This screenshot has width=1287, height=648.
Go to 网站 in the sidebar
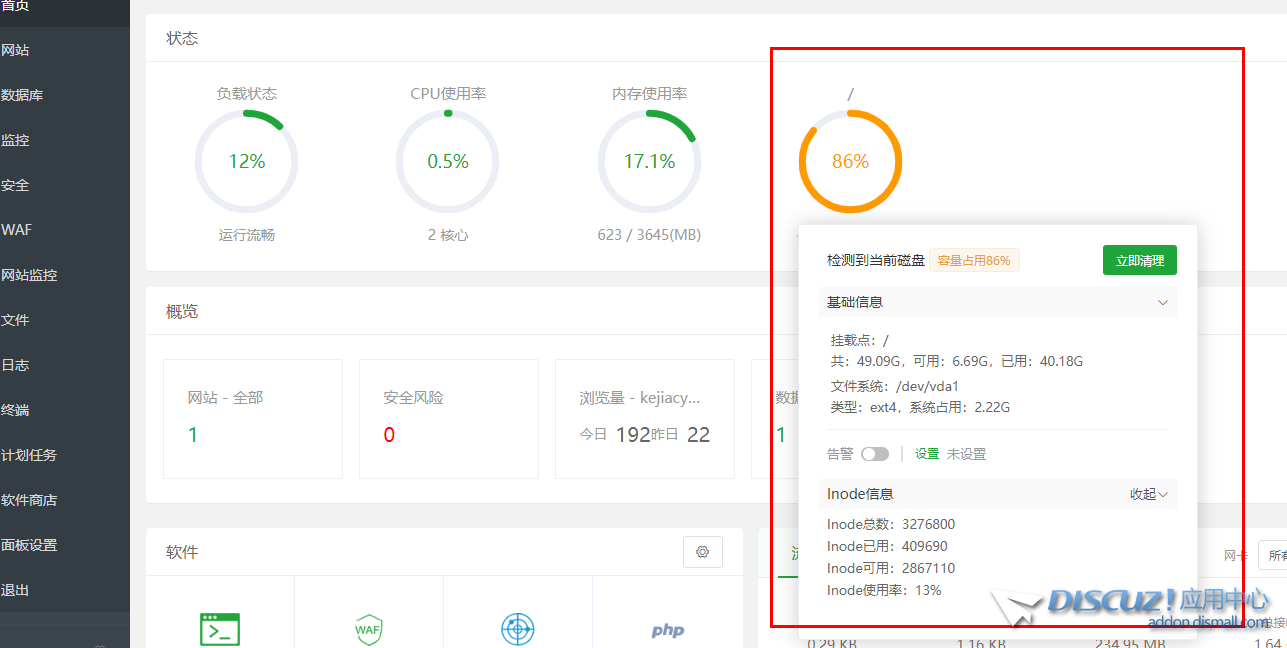pos(15,50)
